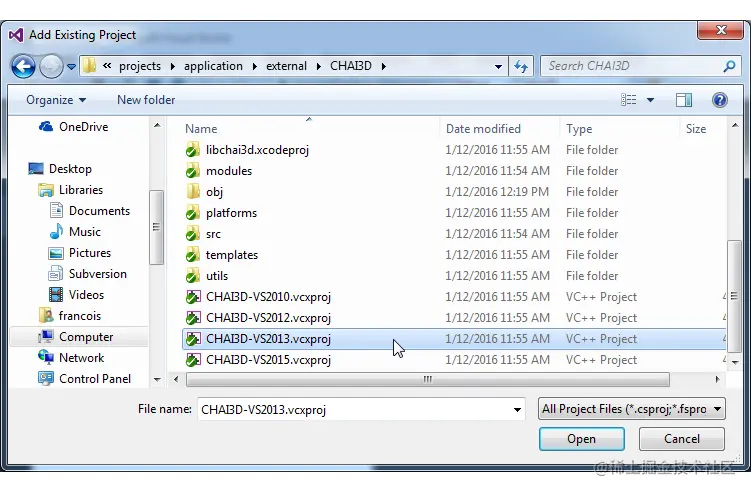Select the platforms folder icon
The height and width of the screenshot is (492, 751).
pos(193,213)
